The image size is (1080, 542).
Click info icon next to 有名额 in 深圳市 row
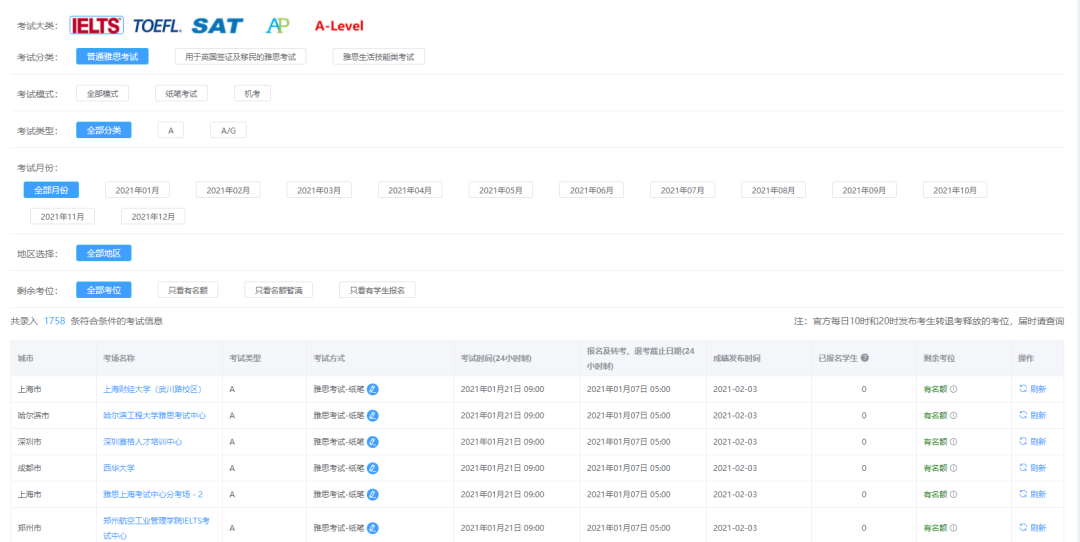[954, 441]
